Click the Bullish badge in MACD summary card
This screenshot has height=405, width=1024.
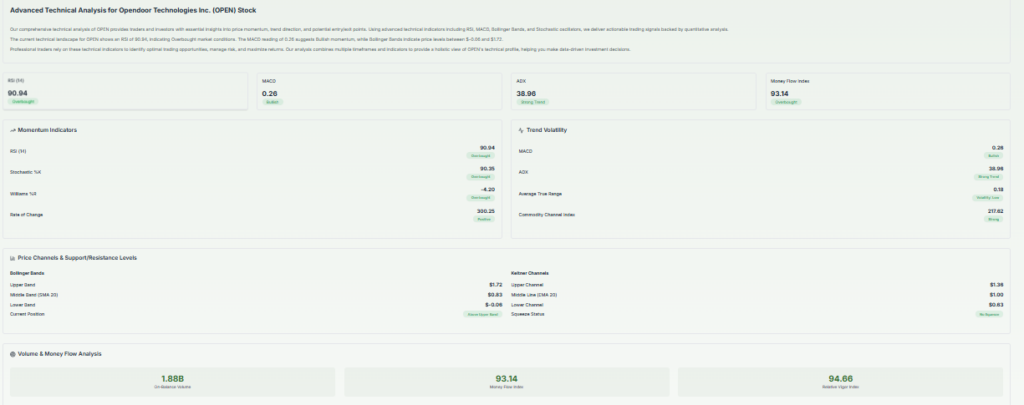tap(272, 102)
